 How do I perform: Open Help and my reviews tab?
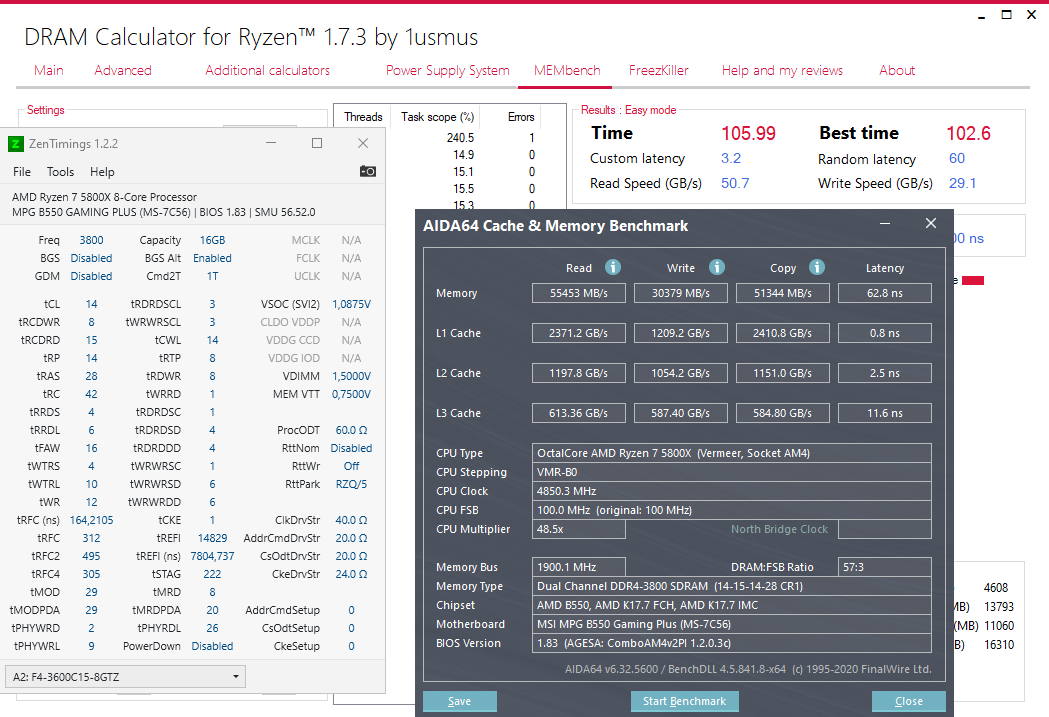pos(782,70)
